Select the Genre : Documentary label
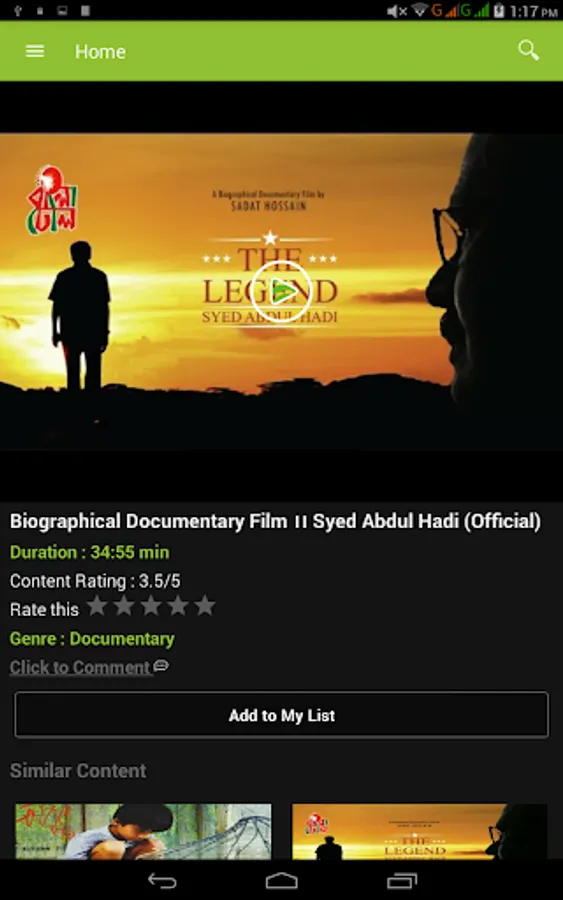 point(92,639)
